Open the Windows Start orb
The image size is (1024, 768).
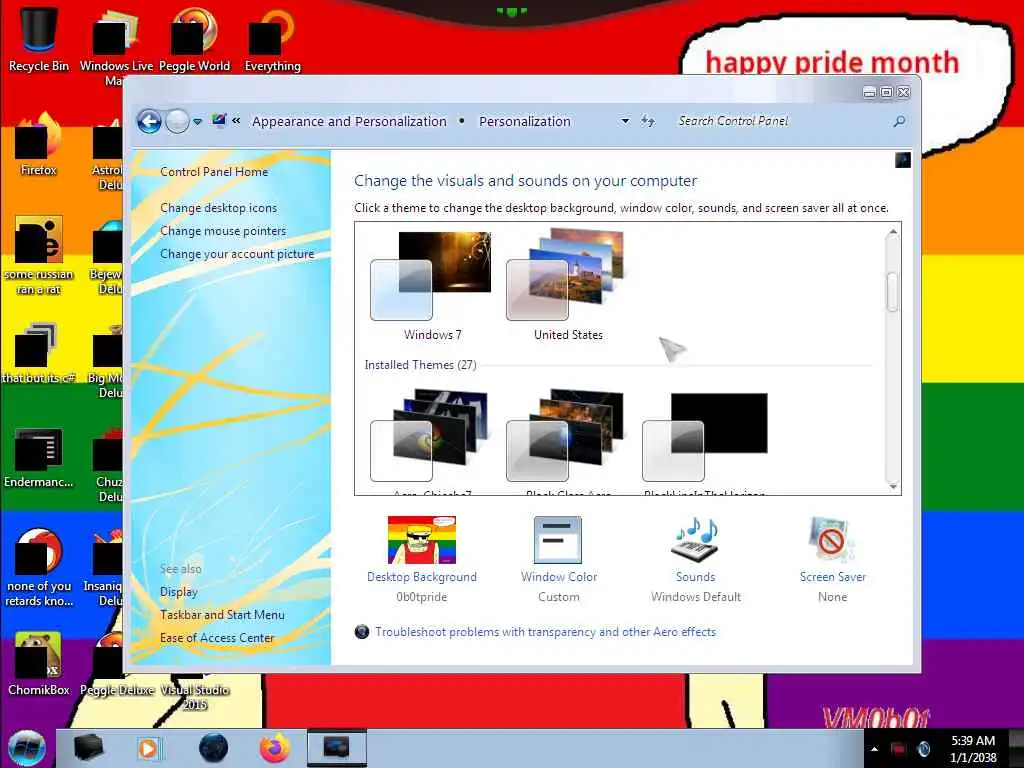click(x=27, y=748)
